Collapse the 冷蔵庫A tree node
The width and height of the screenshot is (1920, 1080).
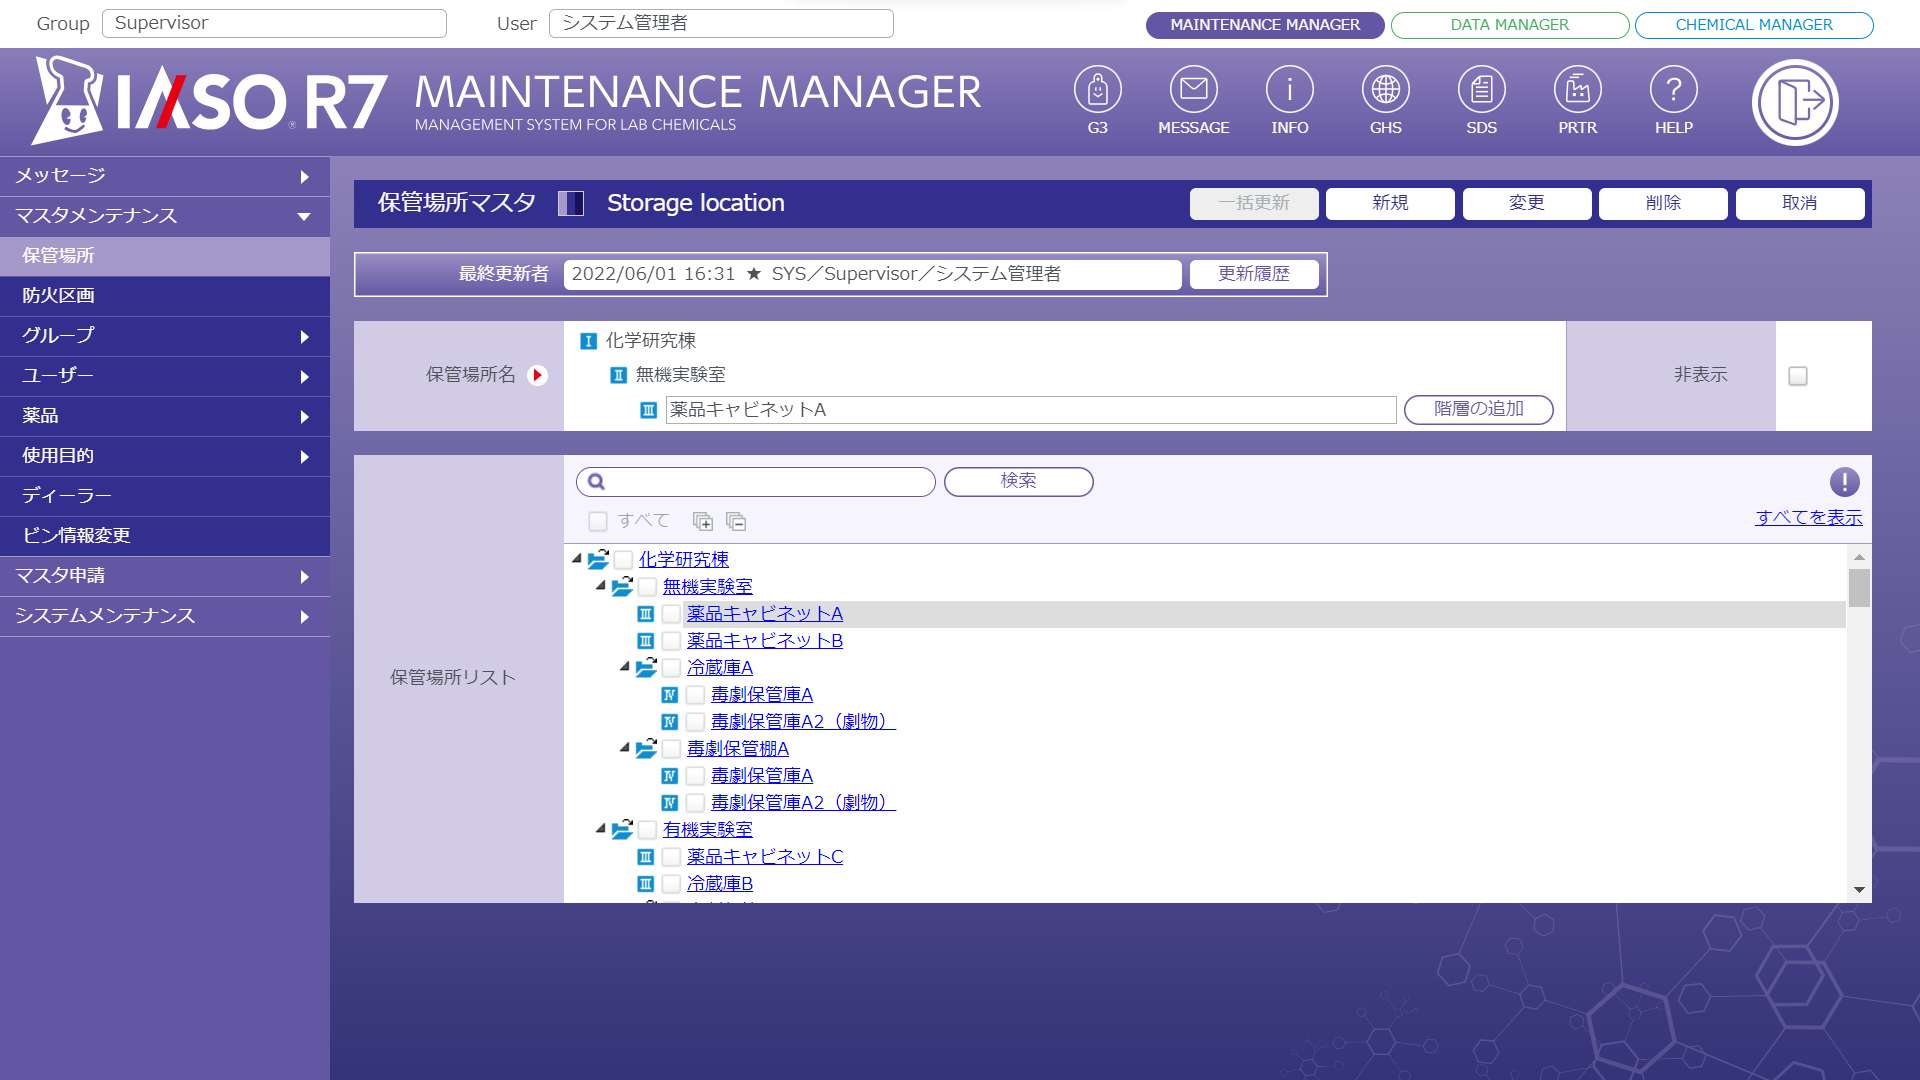(624, 667)
